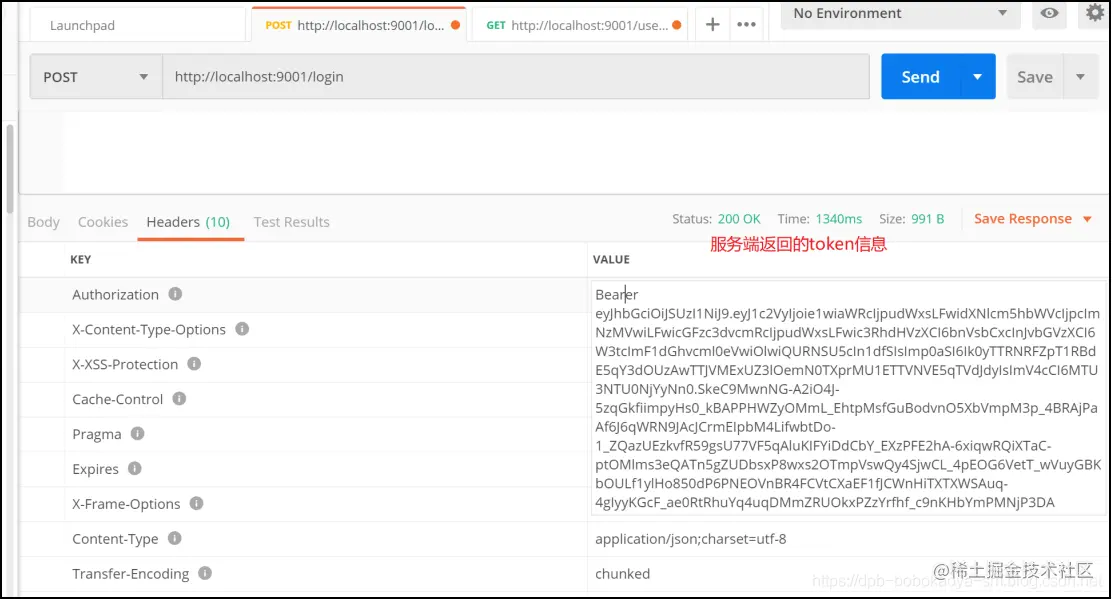Expand Send button dropdown arrow
The image size is (1112, 599).
(977, 77)
